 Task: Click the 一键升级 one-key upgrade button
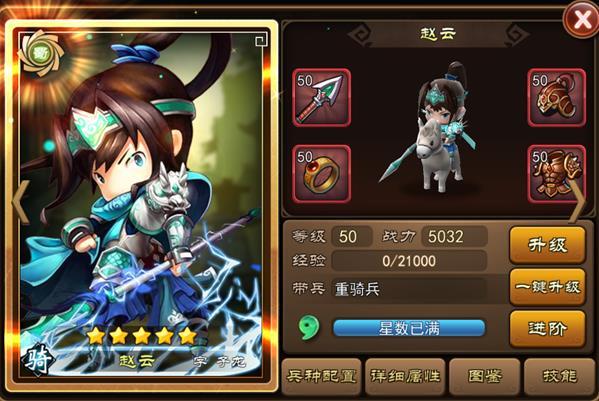point(547,286)
